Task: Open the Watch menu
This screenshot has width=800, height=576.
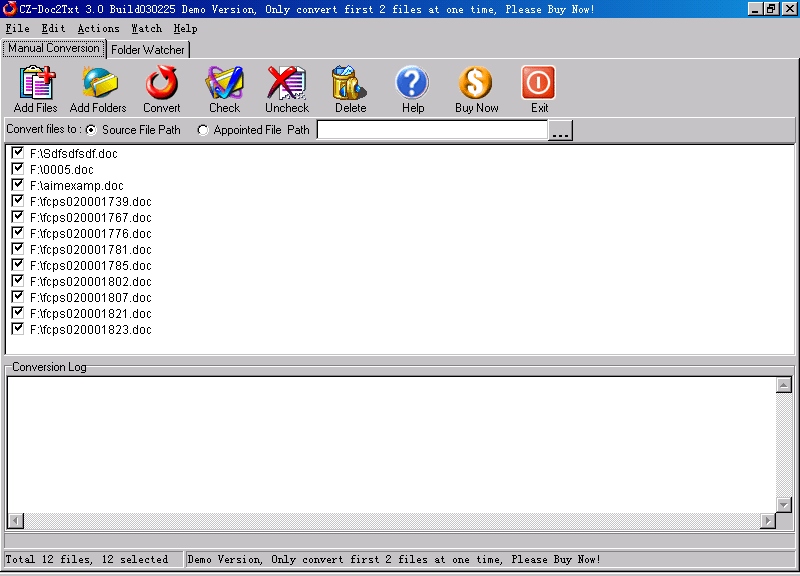Action: pyautogui.click(x=146, y=29)
